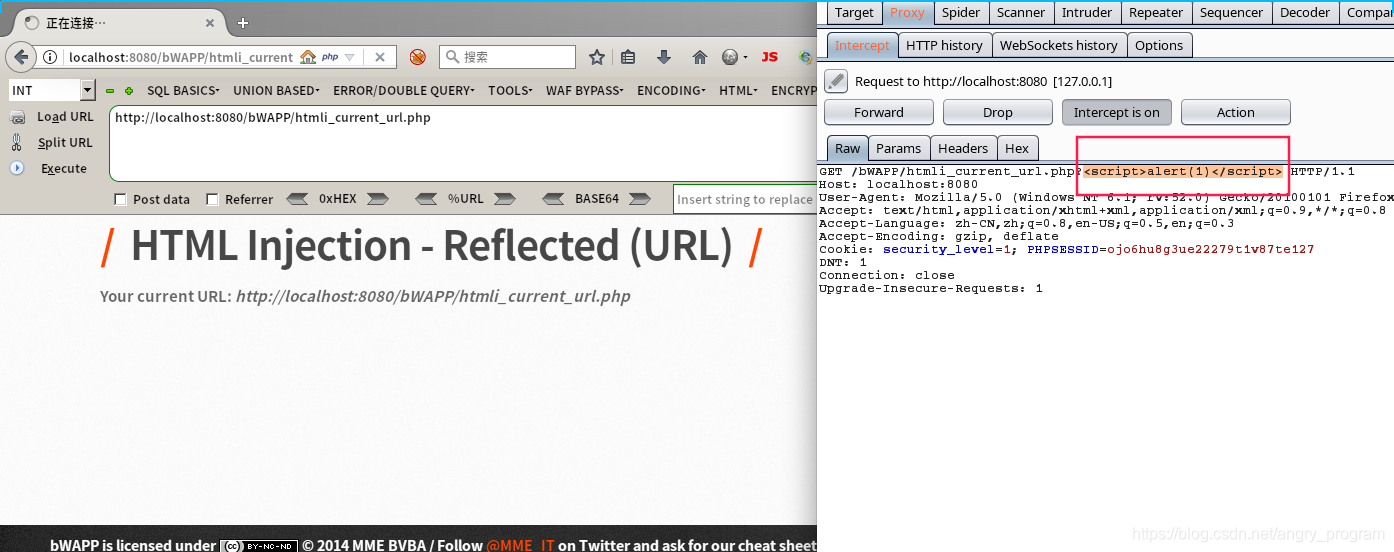Click the 0xHEX encode right arrow
1394x552 pixels.
tap(377, 199)
